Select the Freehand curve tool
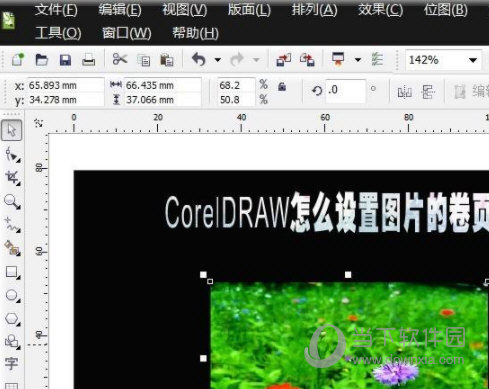The image size is (489, 389). [12, 225]
